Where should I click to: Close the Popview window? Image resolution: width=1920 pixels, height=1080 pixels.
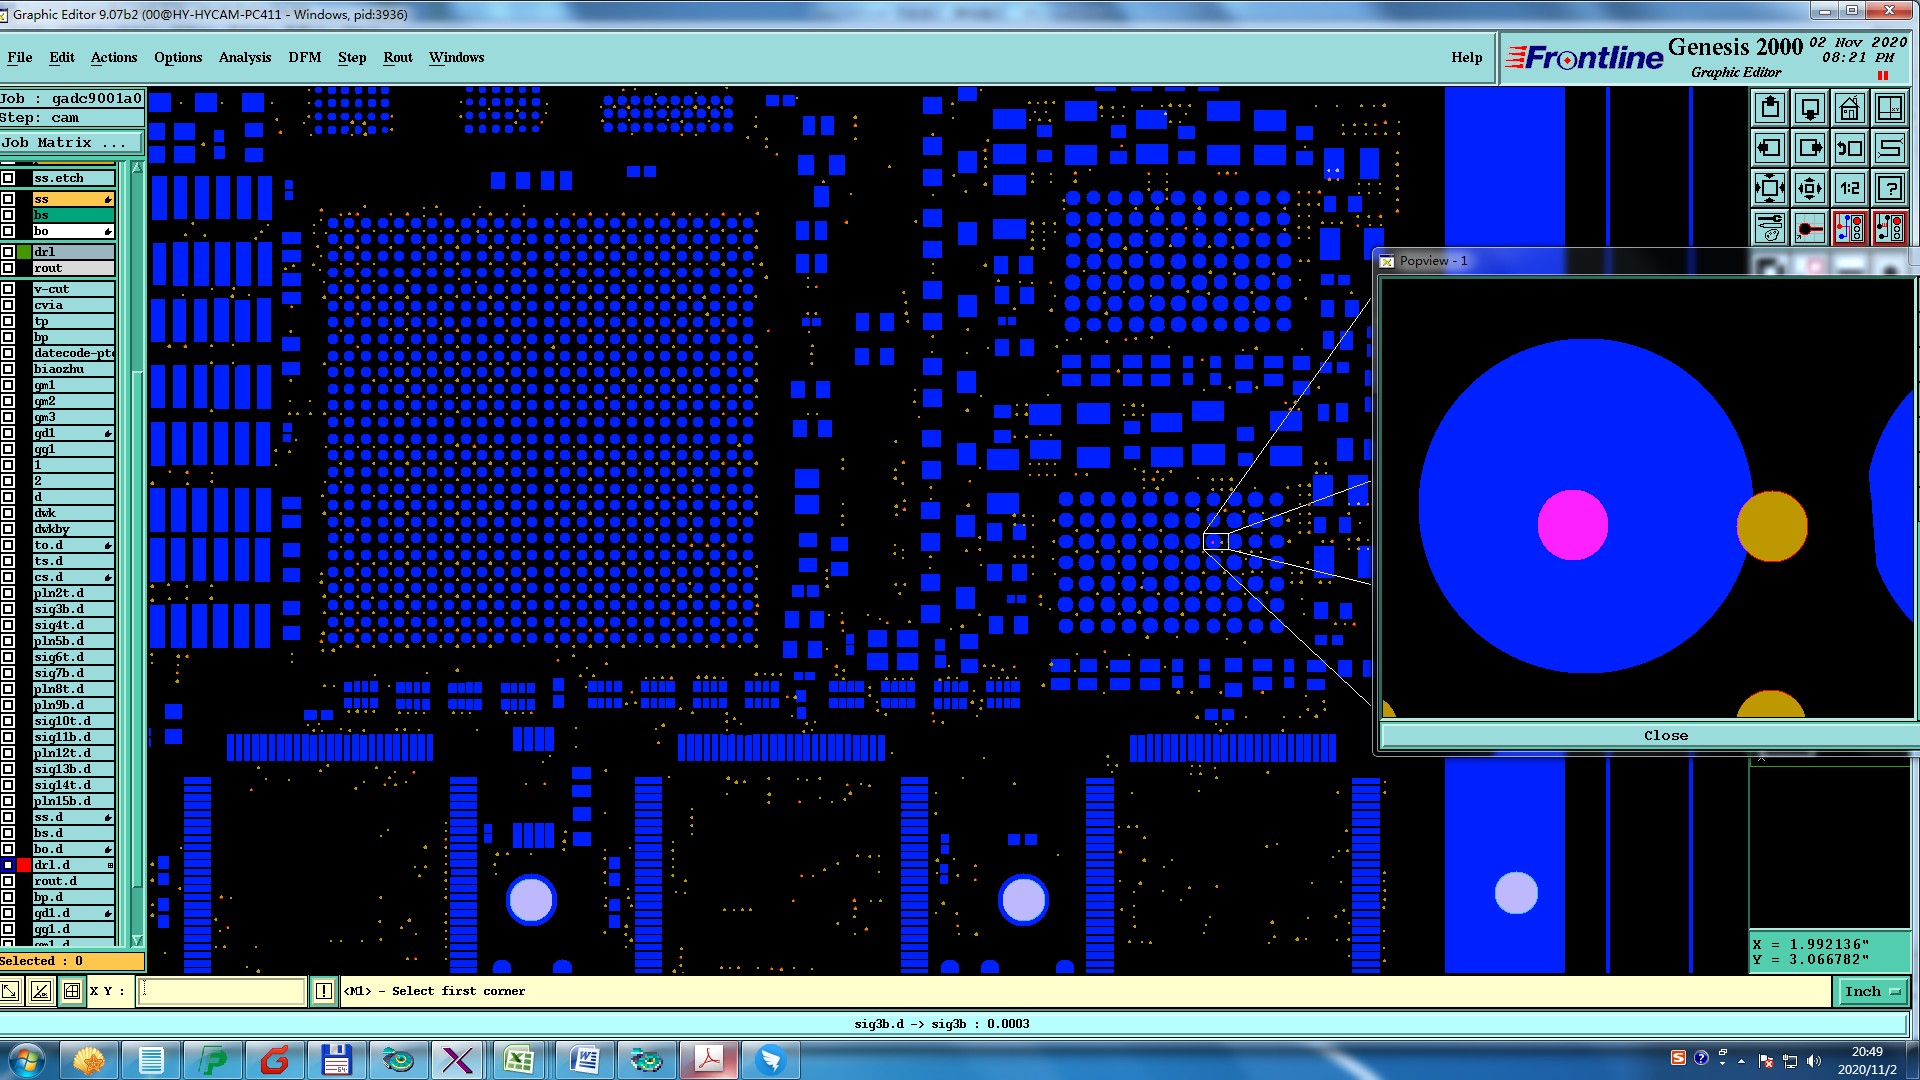pyautogui.click(x=1665, y=735)
